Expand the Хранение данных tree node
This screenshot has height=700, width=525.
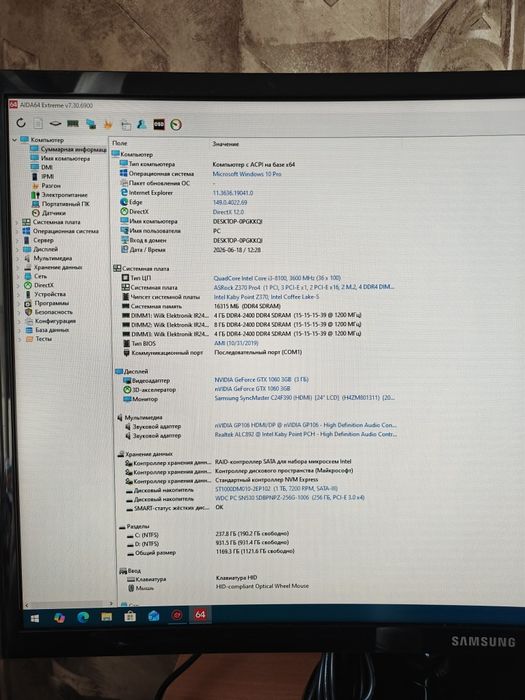coord(18,267)
